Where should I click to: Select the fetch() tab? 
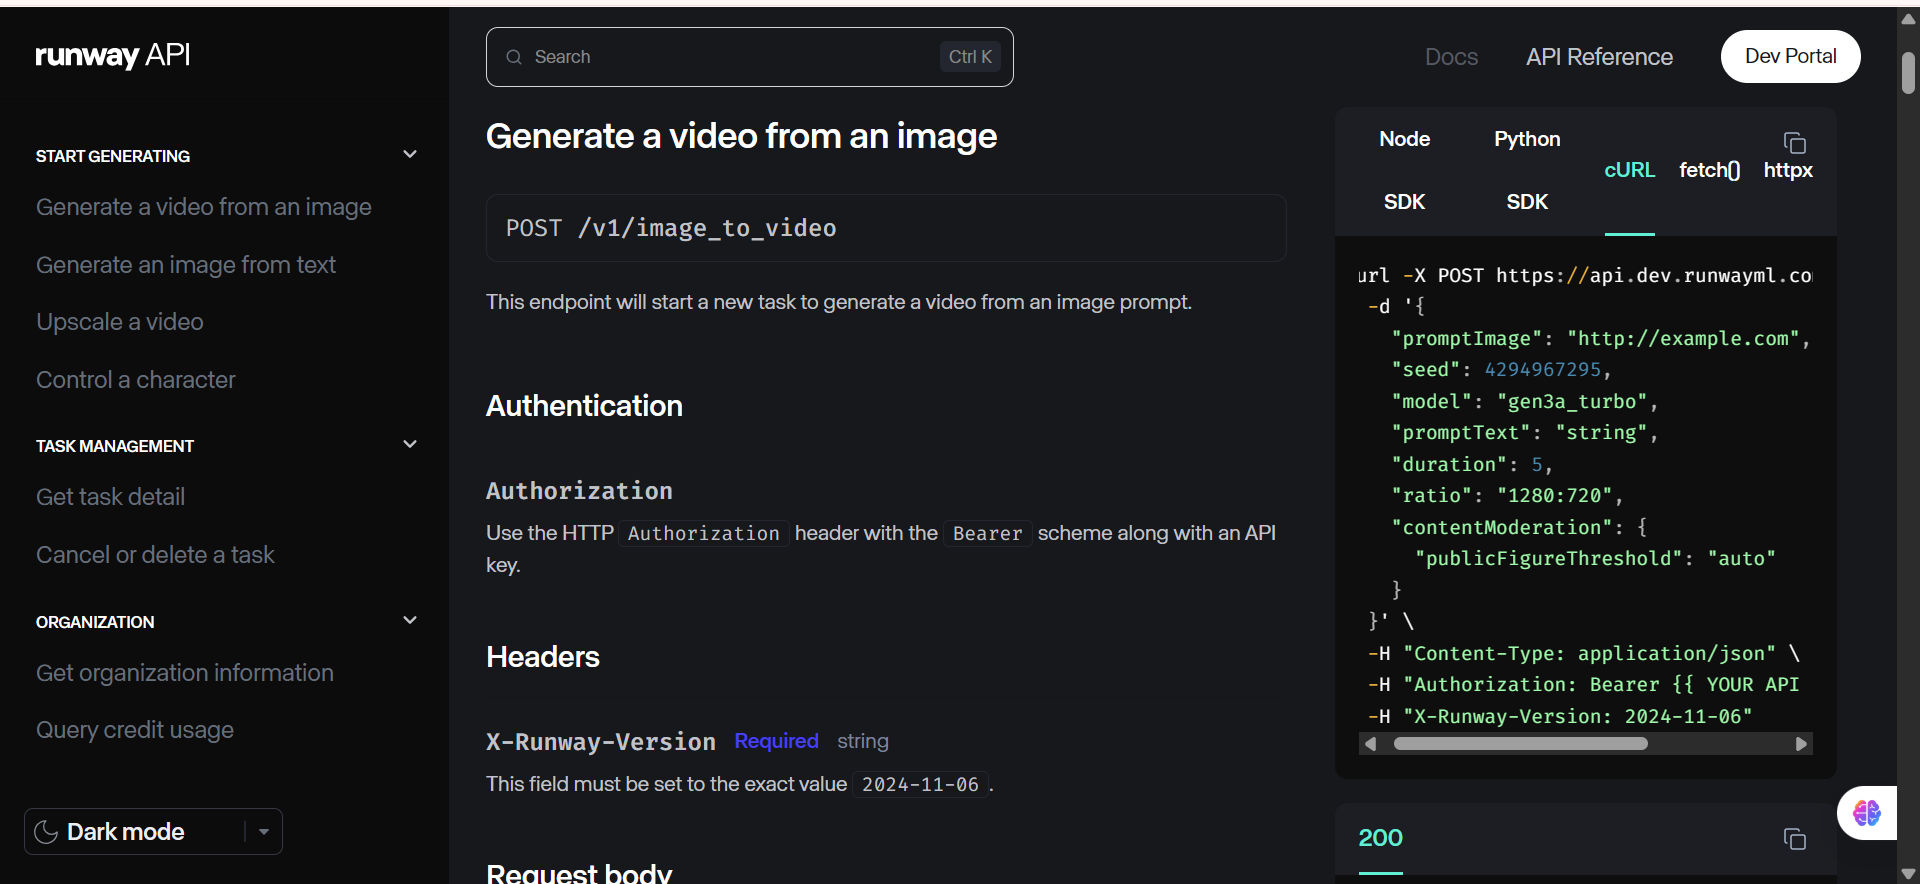coord(1709,170)
